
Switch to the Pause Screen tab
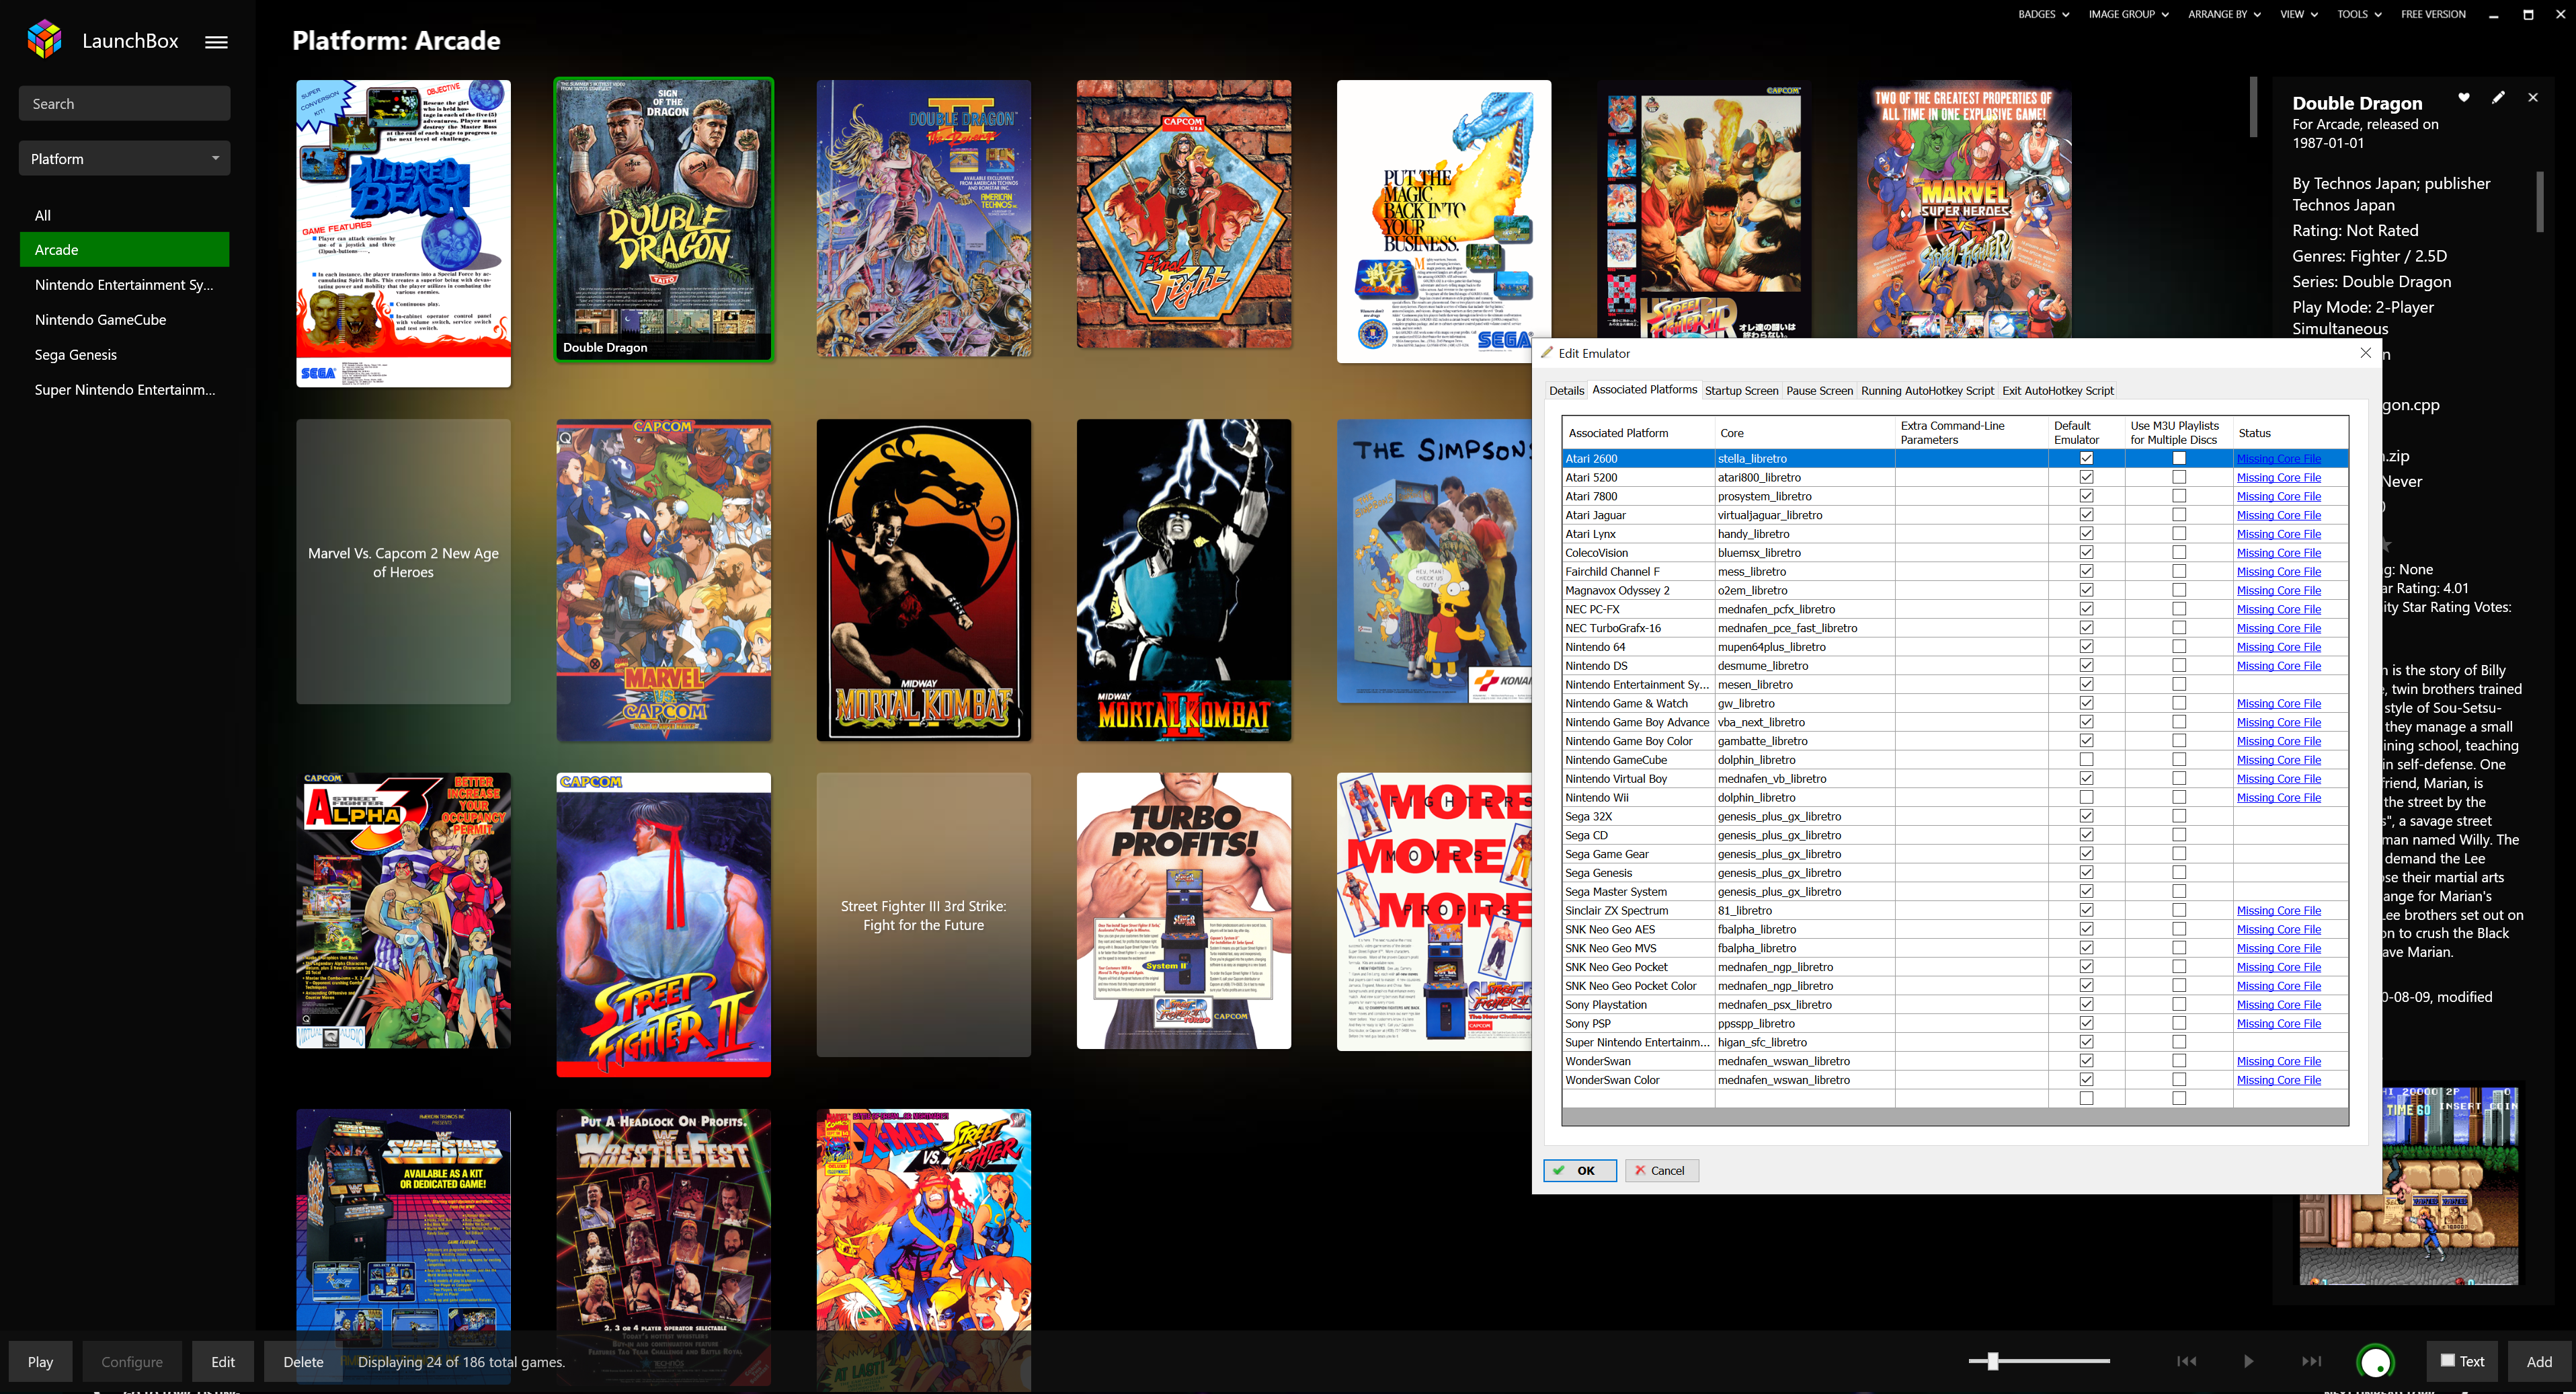[x=1819, y=390]
